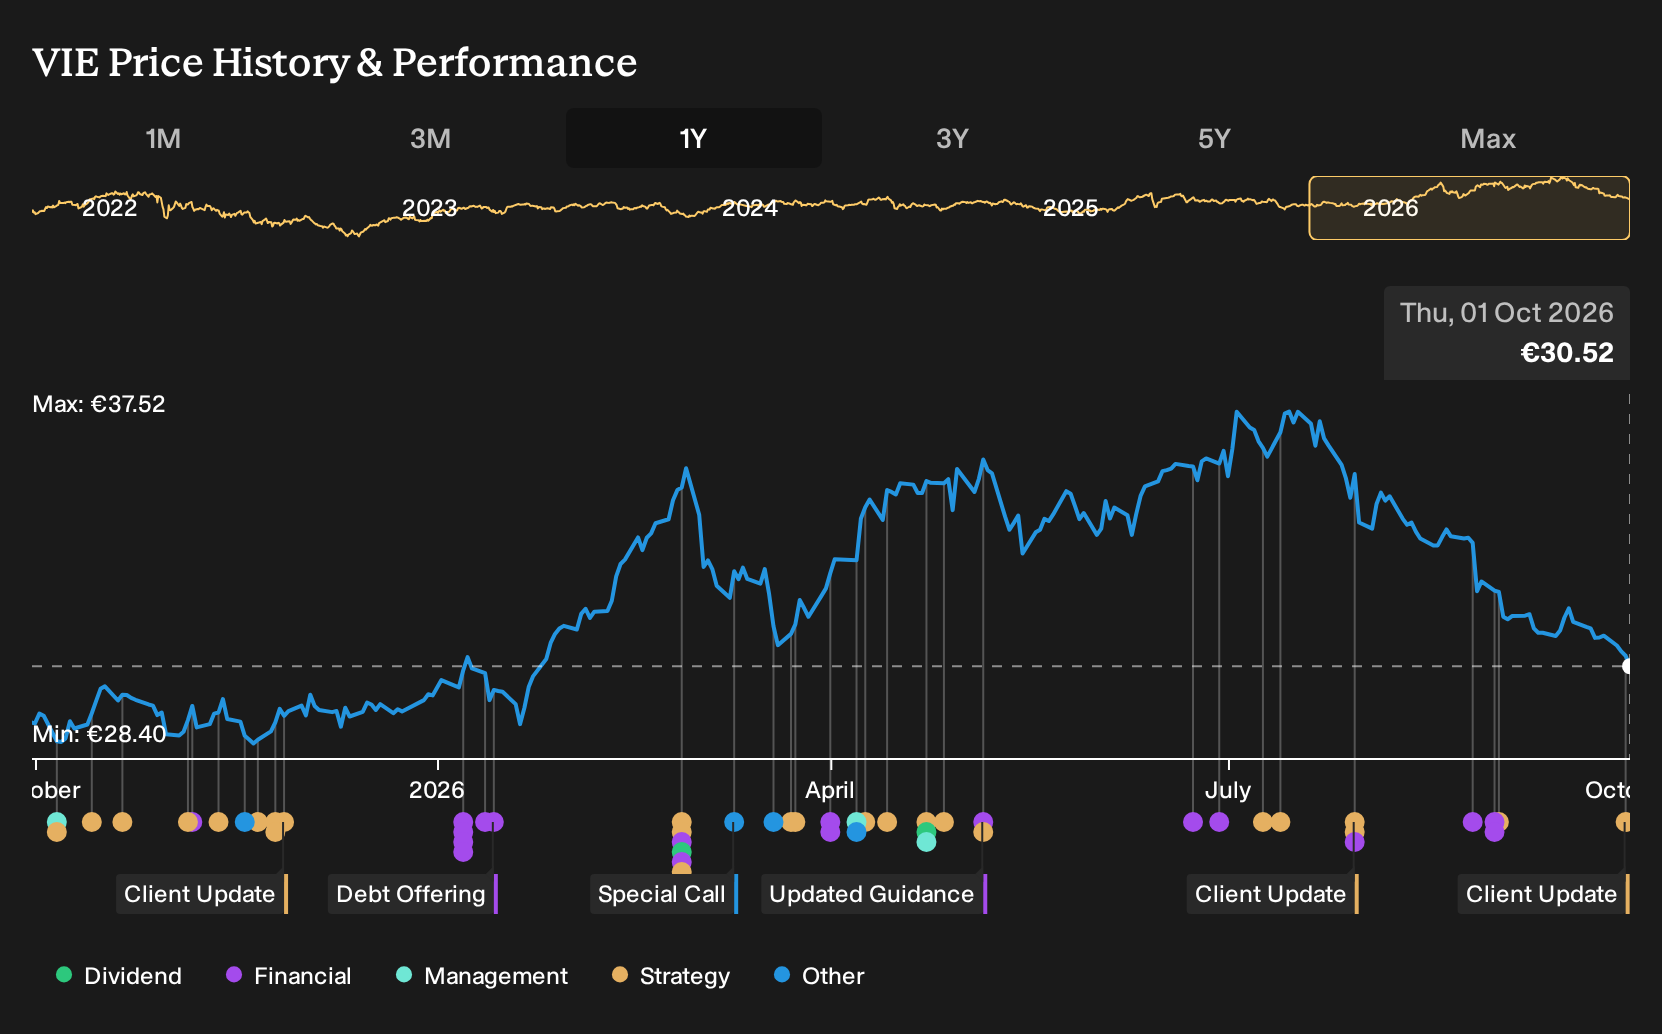
Task: Toggle the Financial legend label
Action: 303,976
